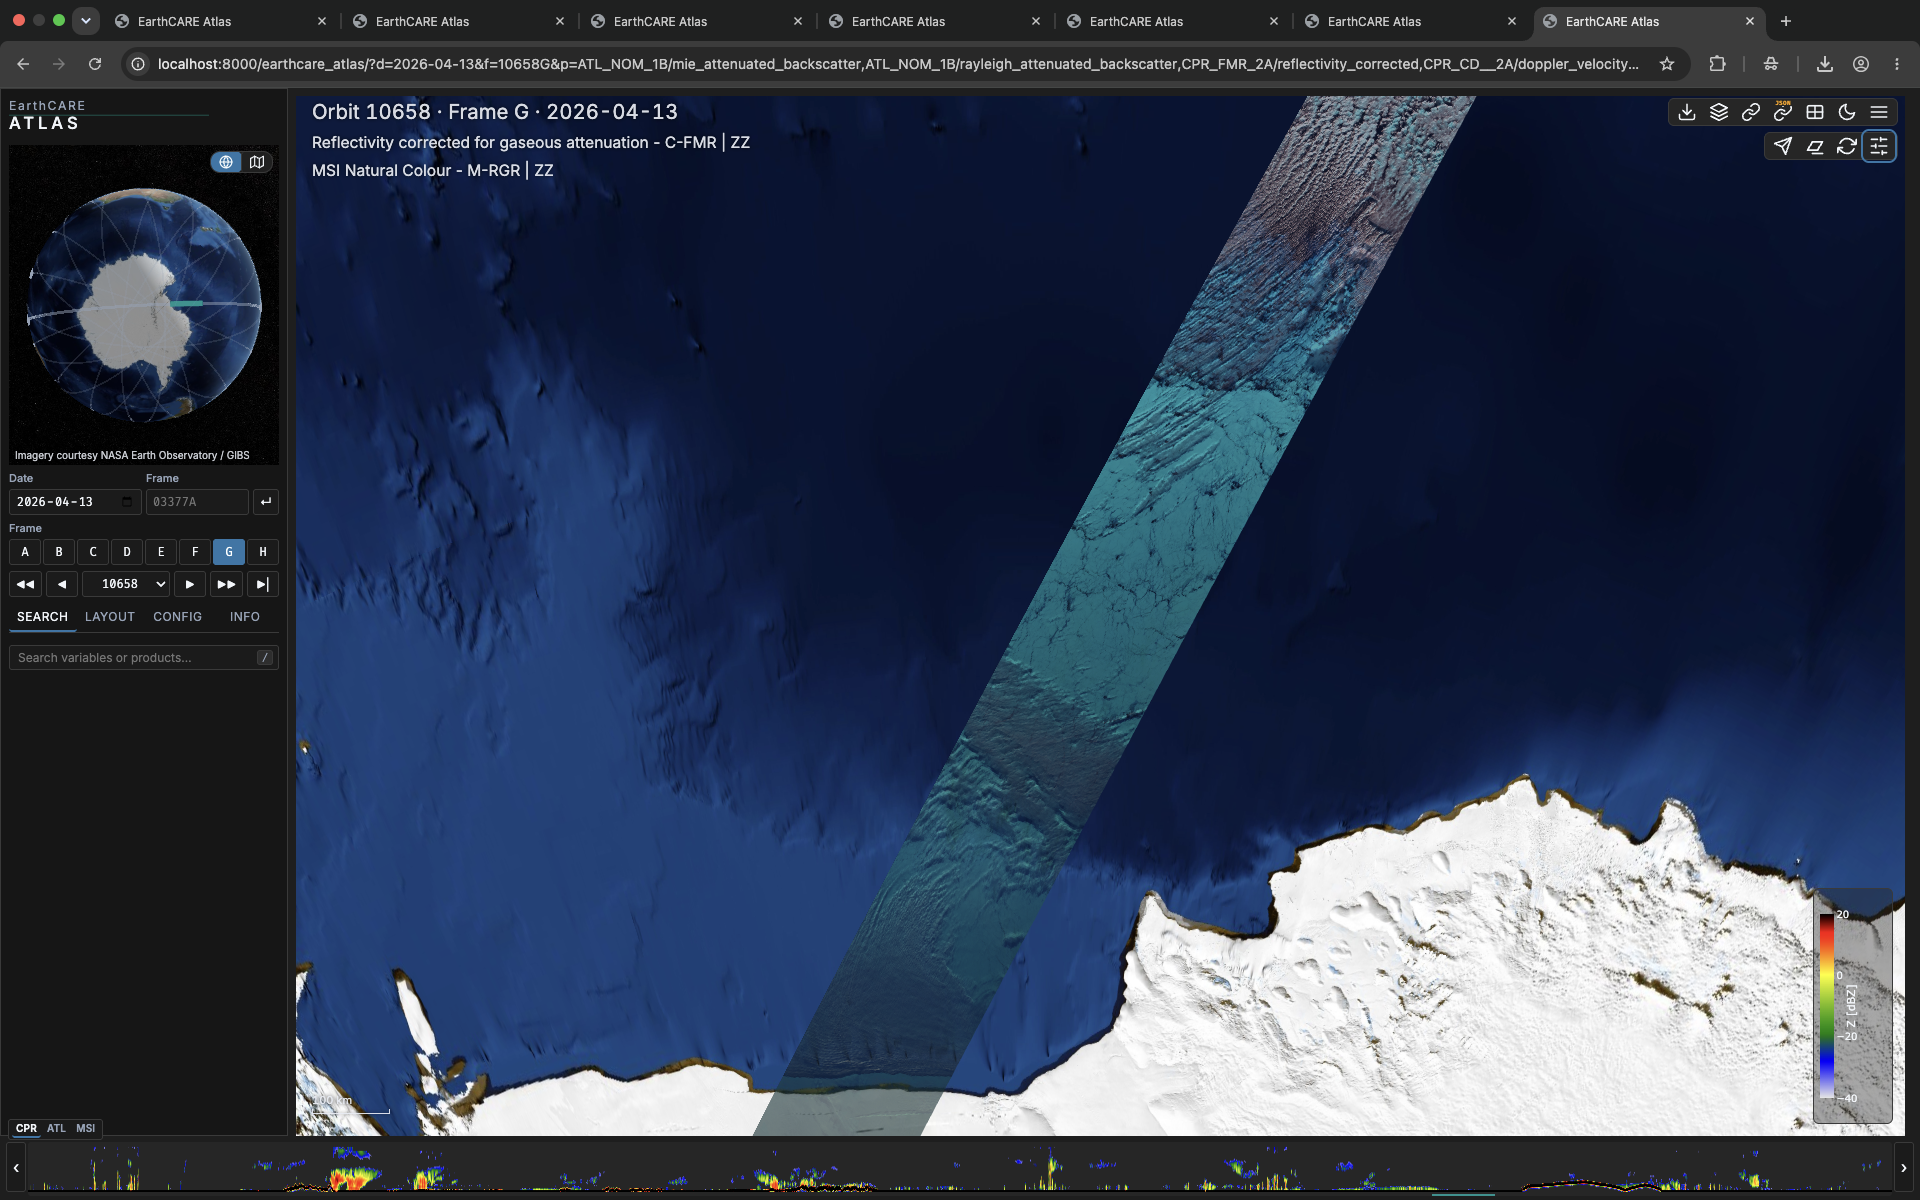The image size is (1920, 1200).
Task: Select frame B
Action: click(x=59, y=552)
